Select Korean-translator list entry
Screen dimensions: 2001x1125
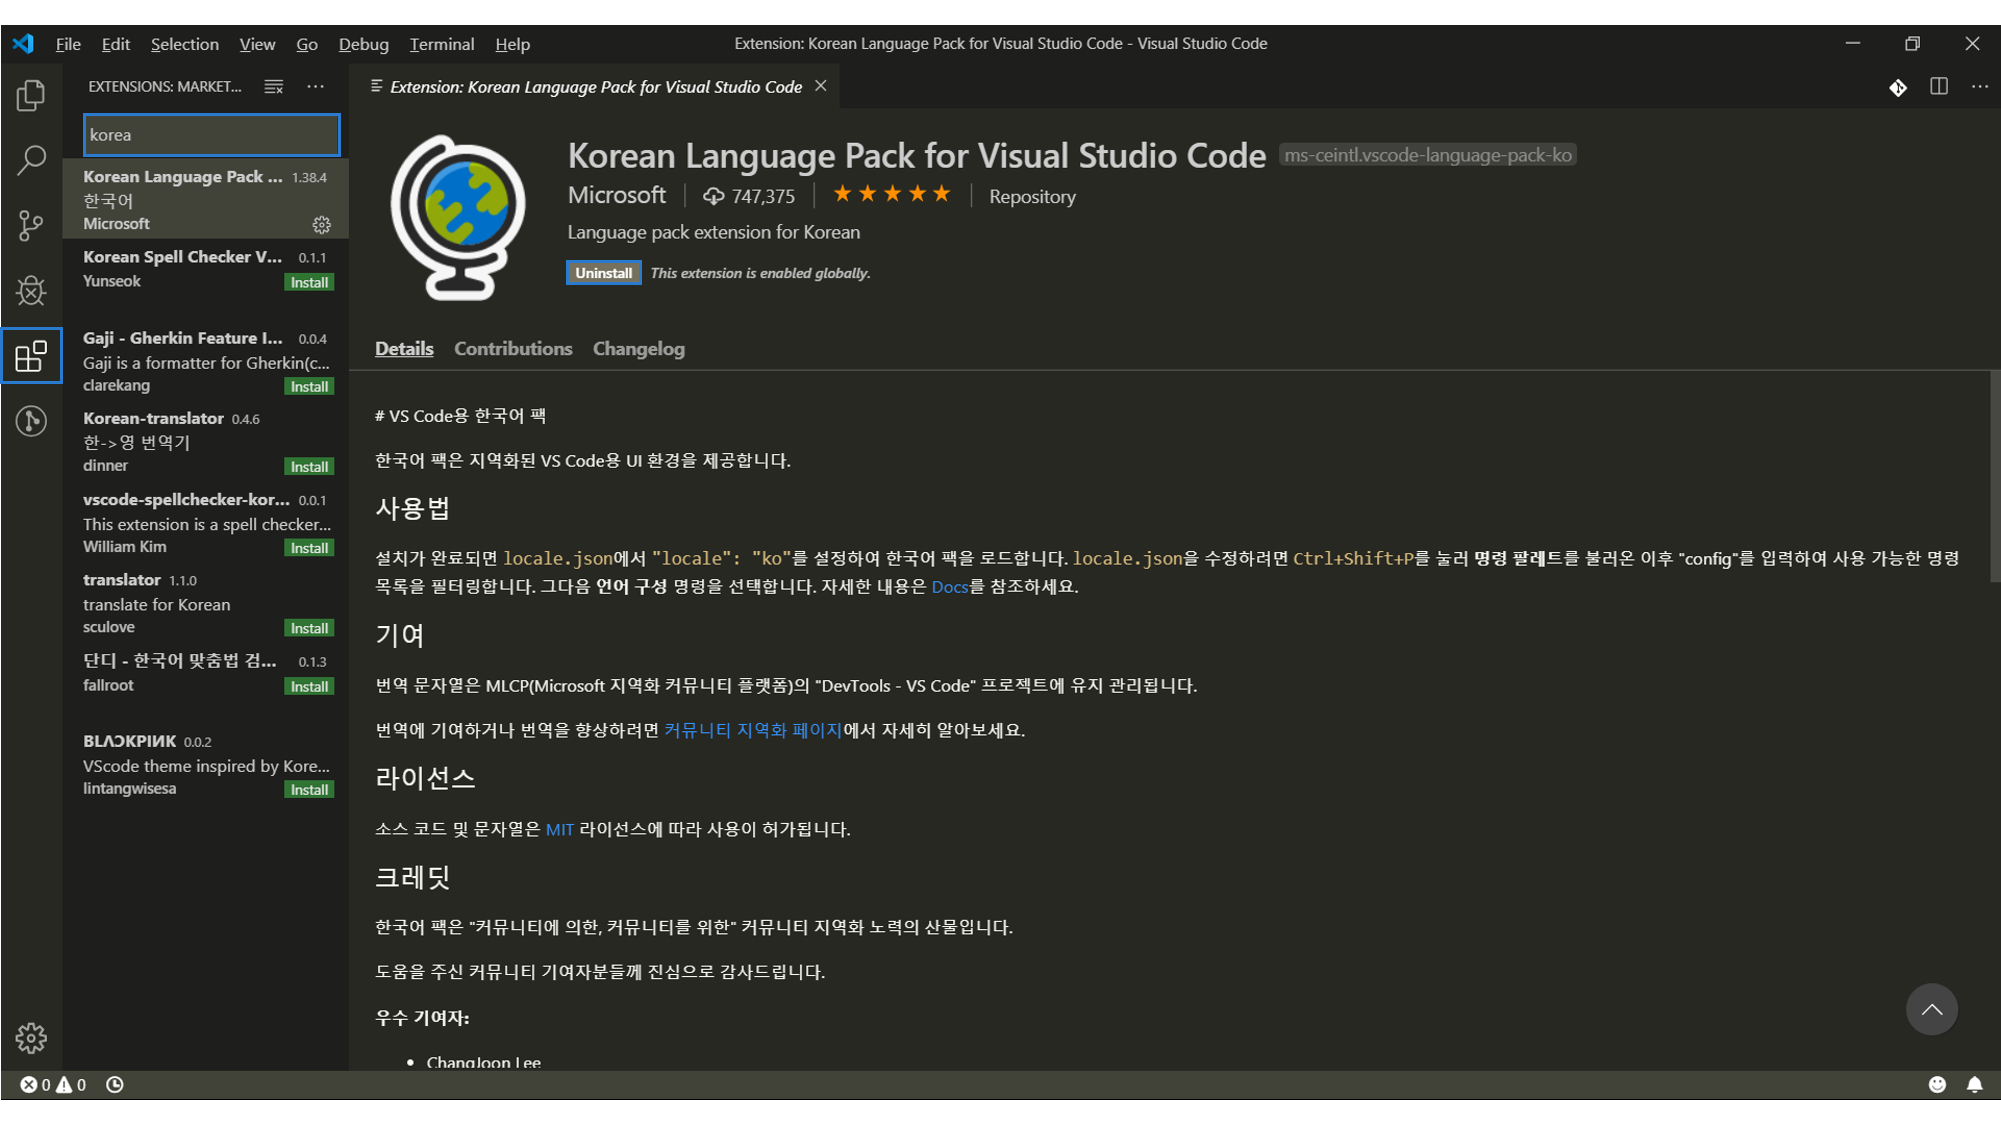[206, 441]
